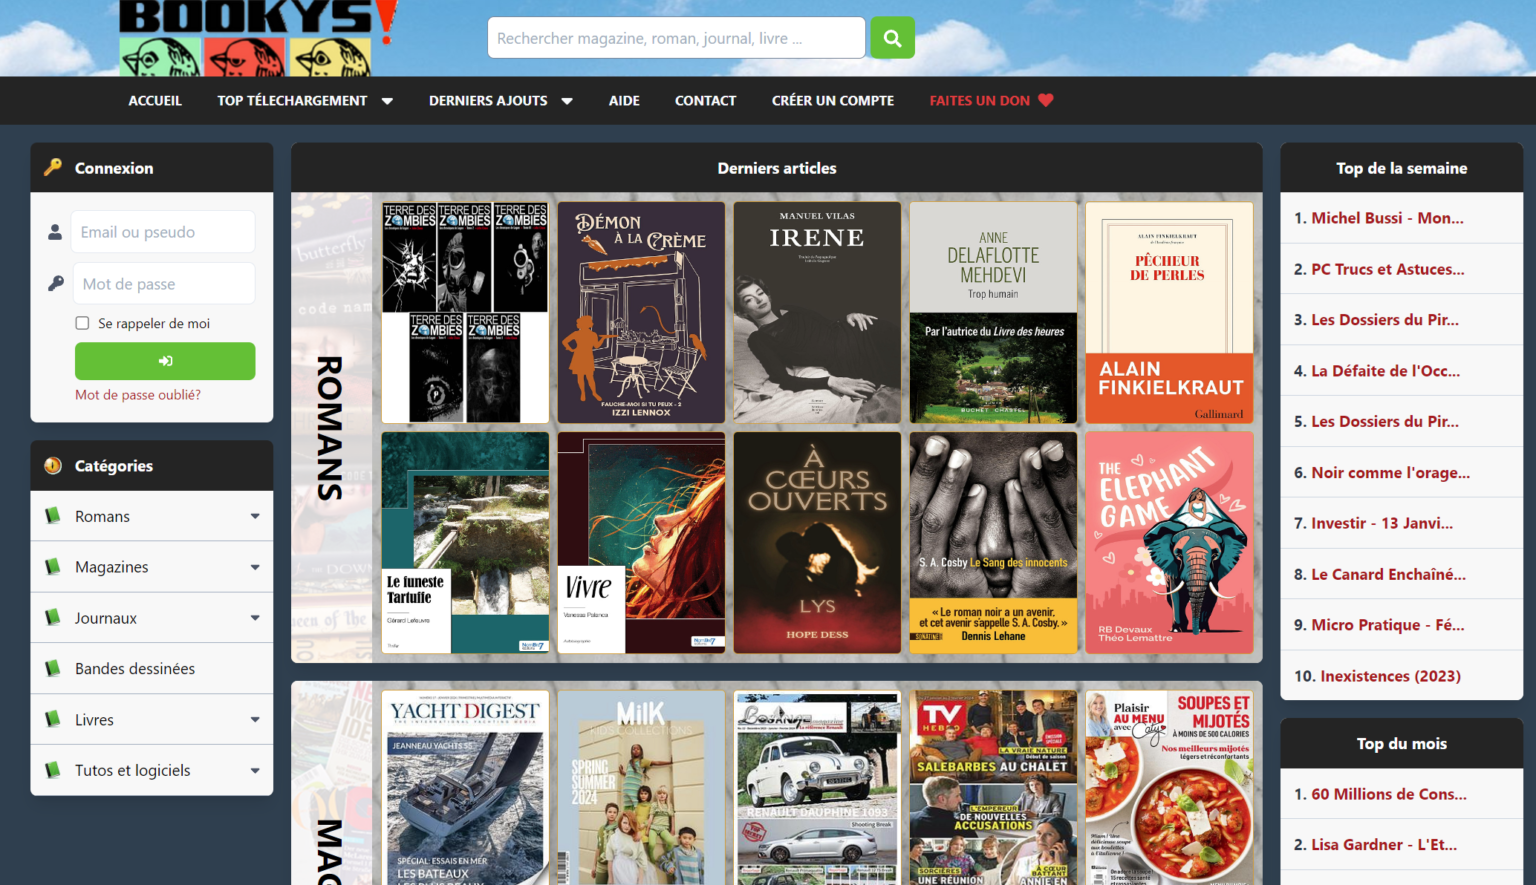
Task: Click the Mot de passe oublié link
Action: [x=138, y=395]
